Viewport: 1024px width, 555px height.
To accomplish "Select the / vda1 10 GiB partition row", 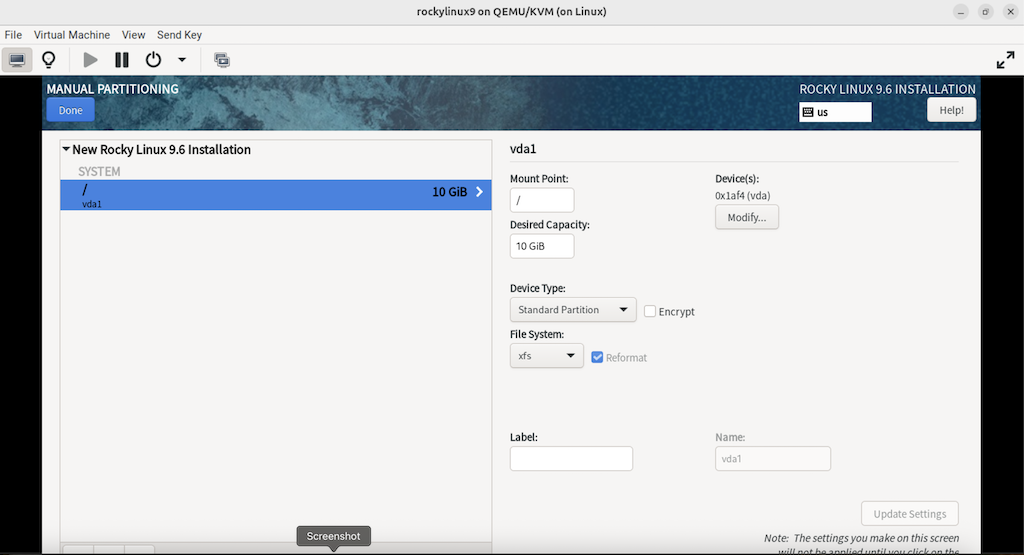I will 276,195.
